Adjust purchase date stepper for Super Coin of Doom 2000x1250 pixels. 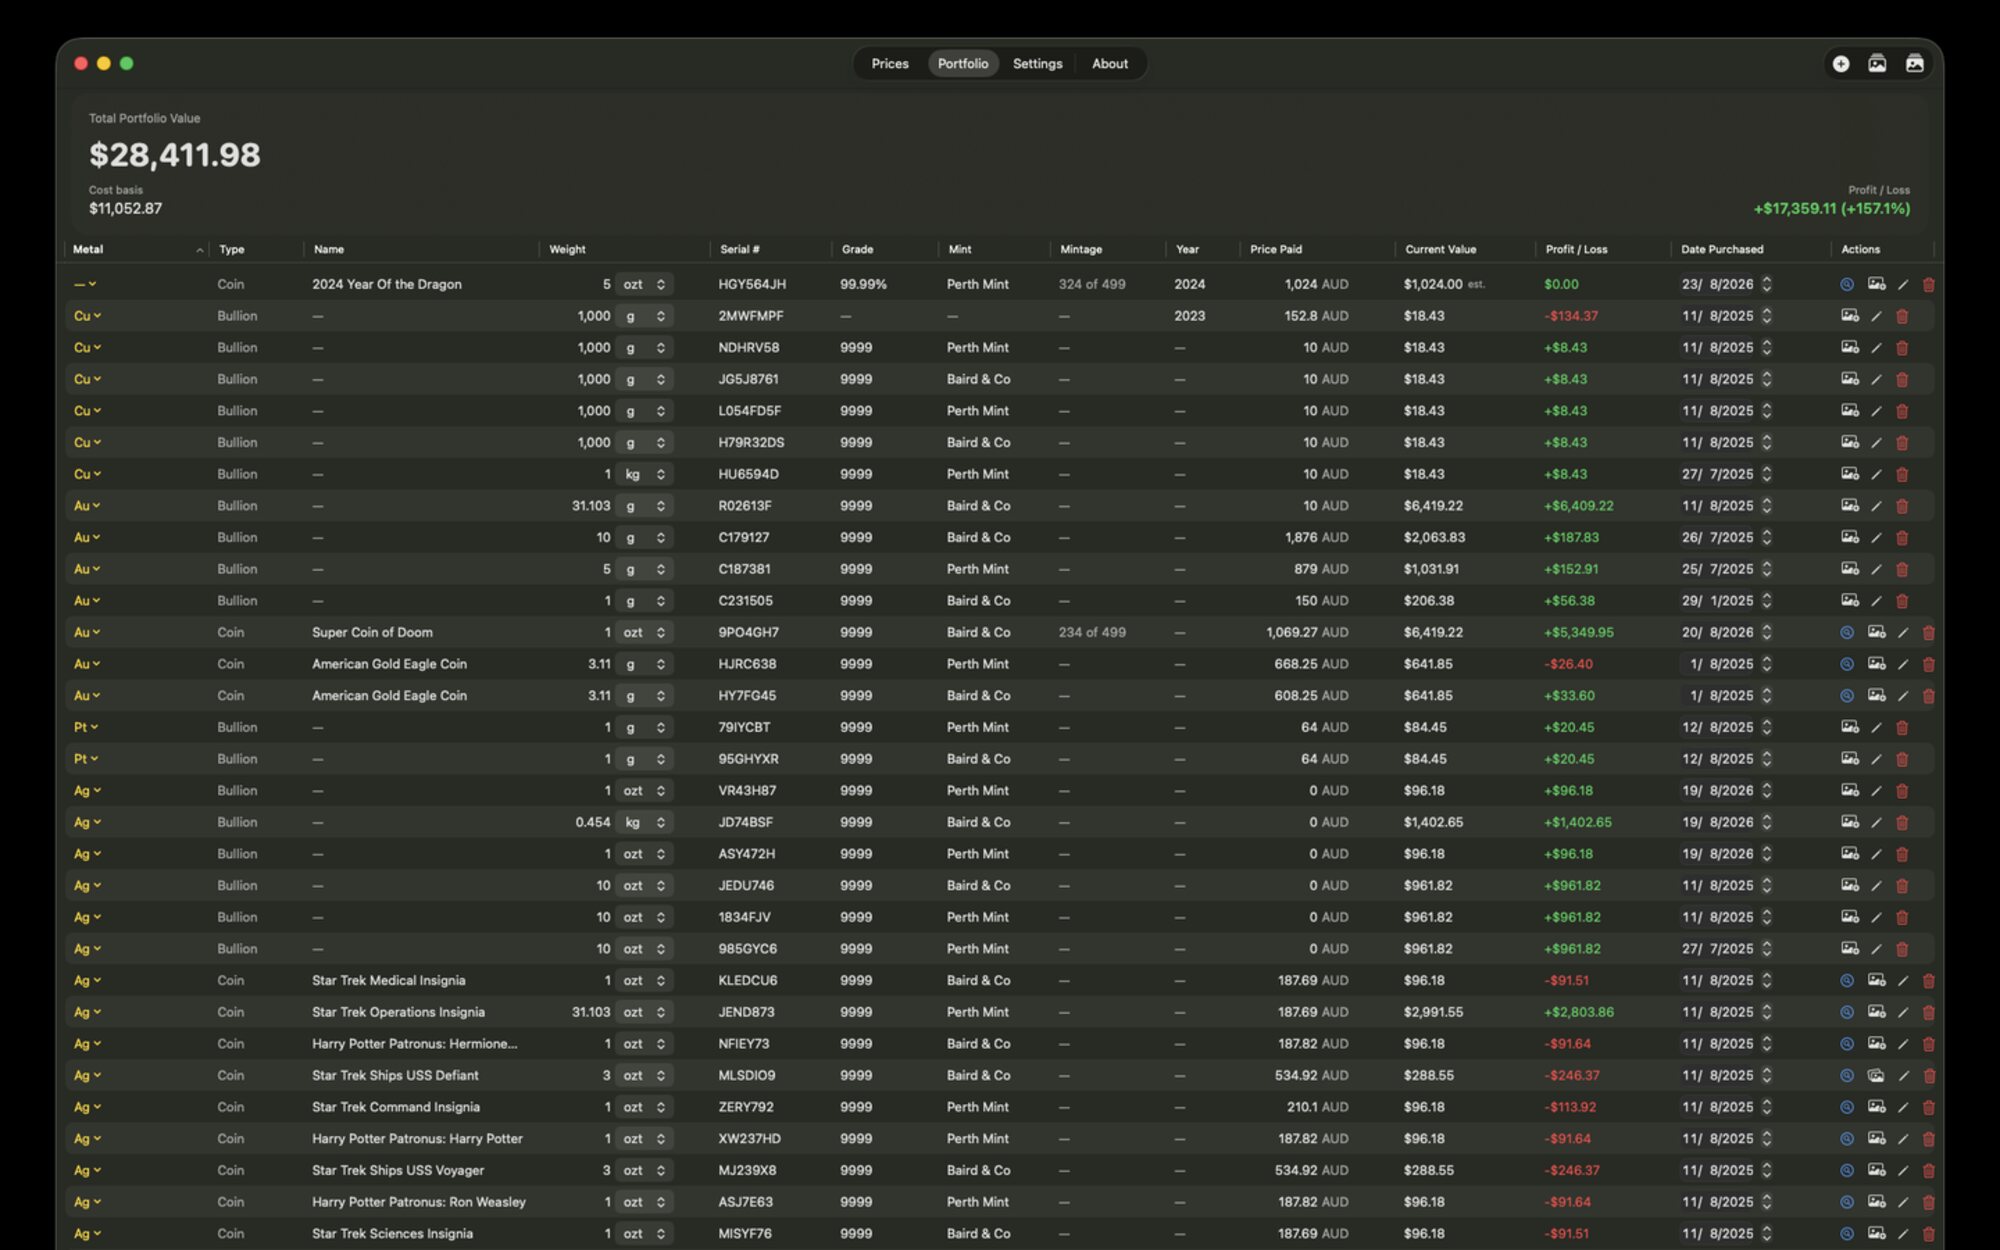point(1767,633)
